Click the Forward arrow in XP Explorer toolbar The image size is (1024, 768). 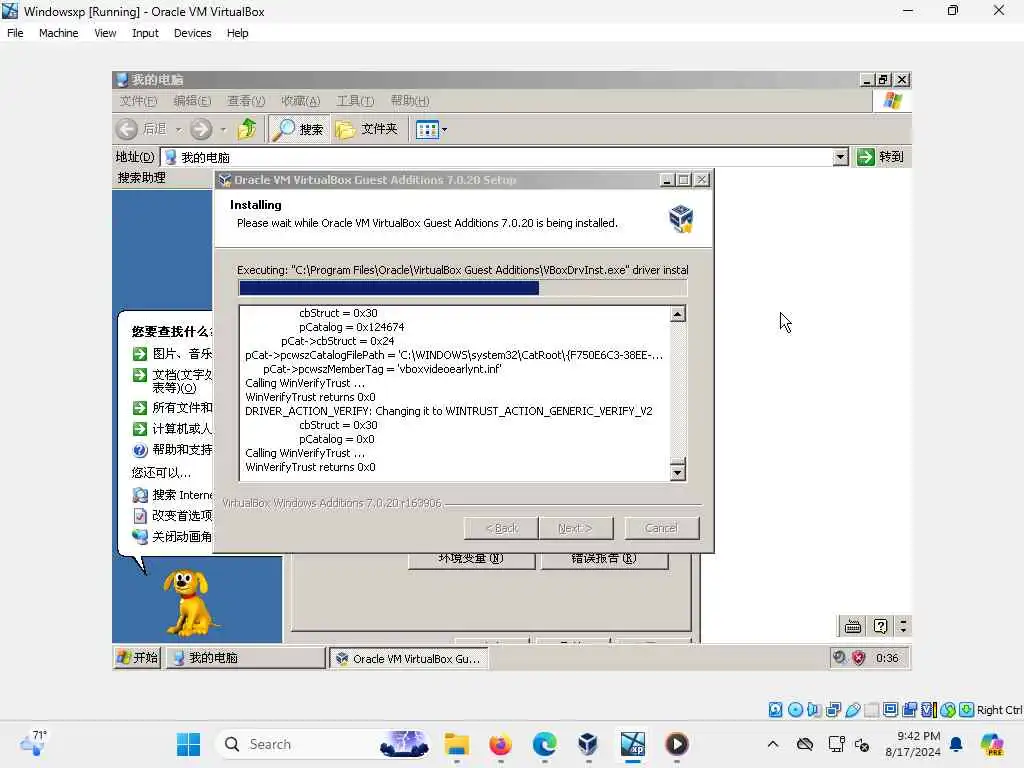pos(201,129)
